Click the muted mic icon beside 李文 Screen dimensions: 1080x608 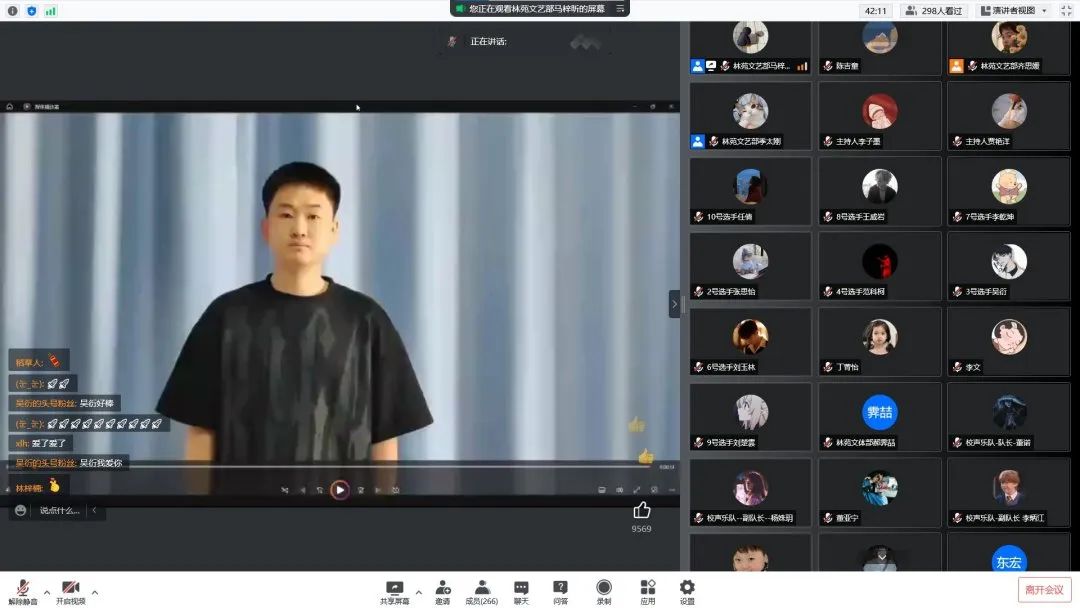[957, 367]
